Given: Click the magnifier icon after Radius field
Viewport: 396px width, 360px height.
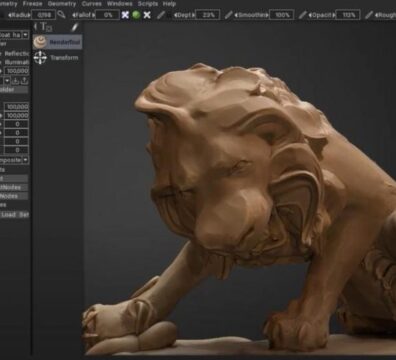Looking at the screenshot, I should [61, 15].
